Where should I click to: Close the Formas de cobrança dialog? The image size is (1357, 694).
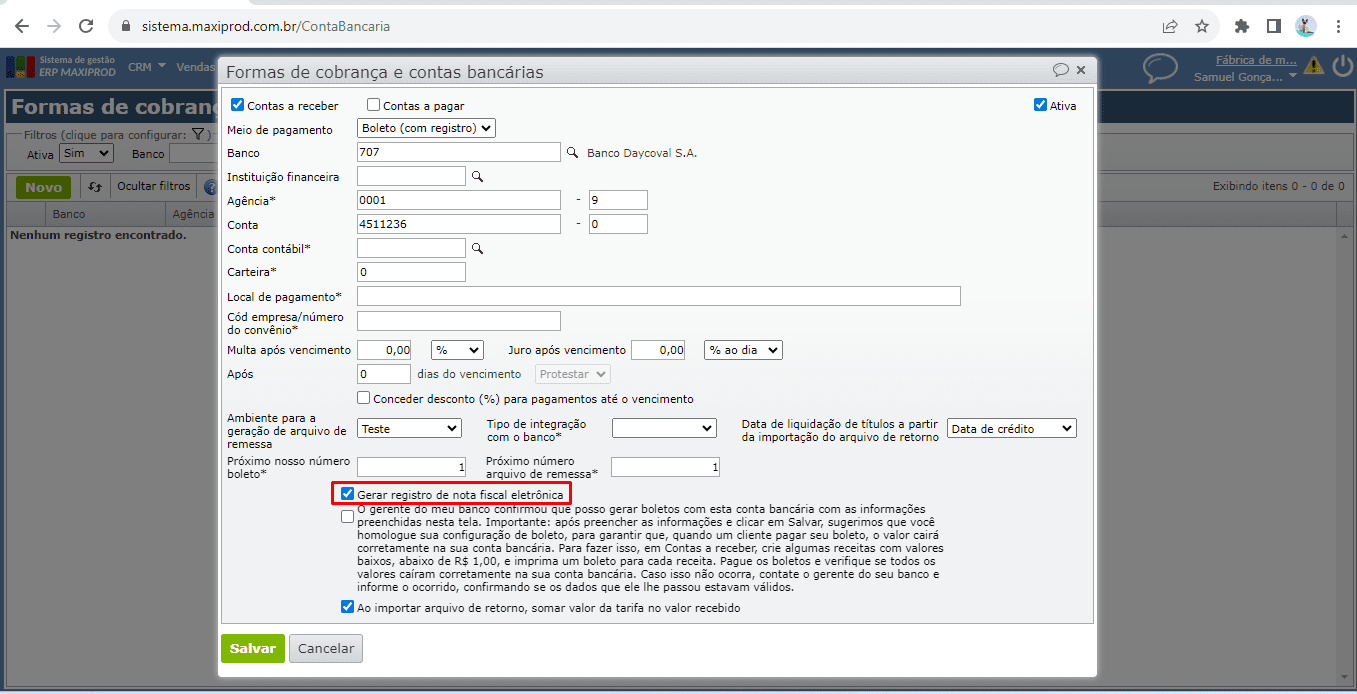[1081, 70]
